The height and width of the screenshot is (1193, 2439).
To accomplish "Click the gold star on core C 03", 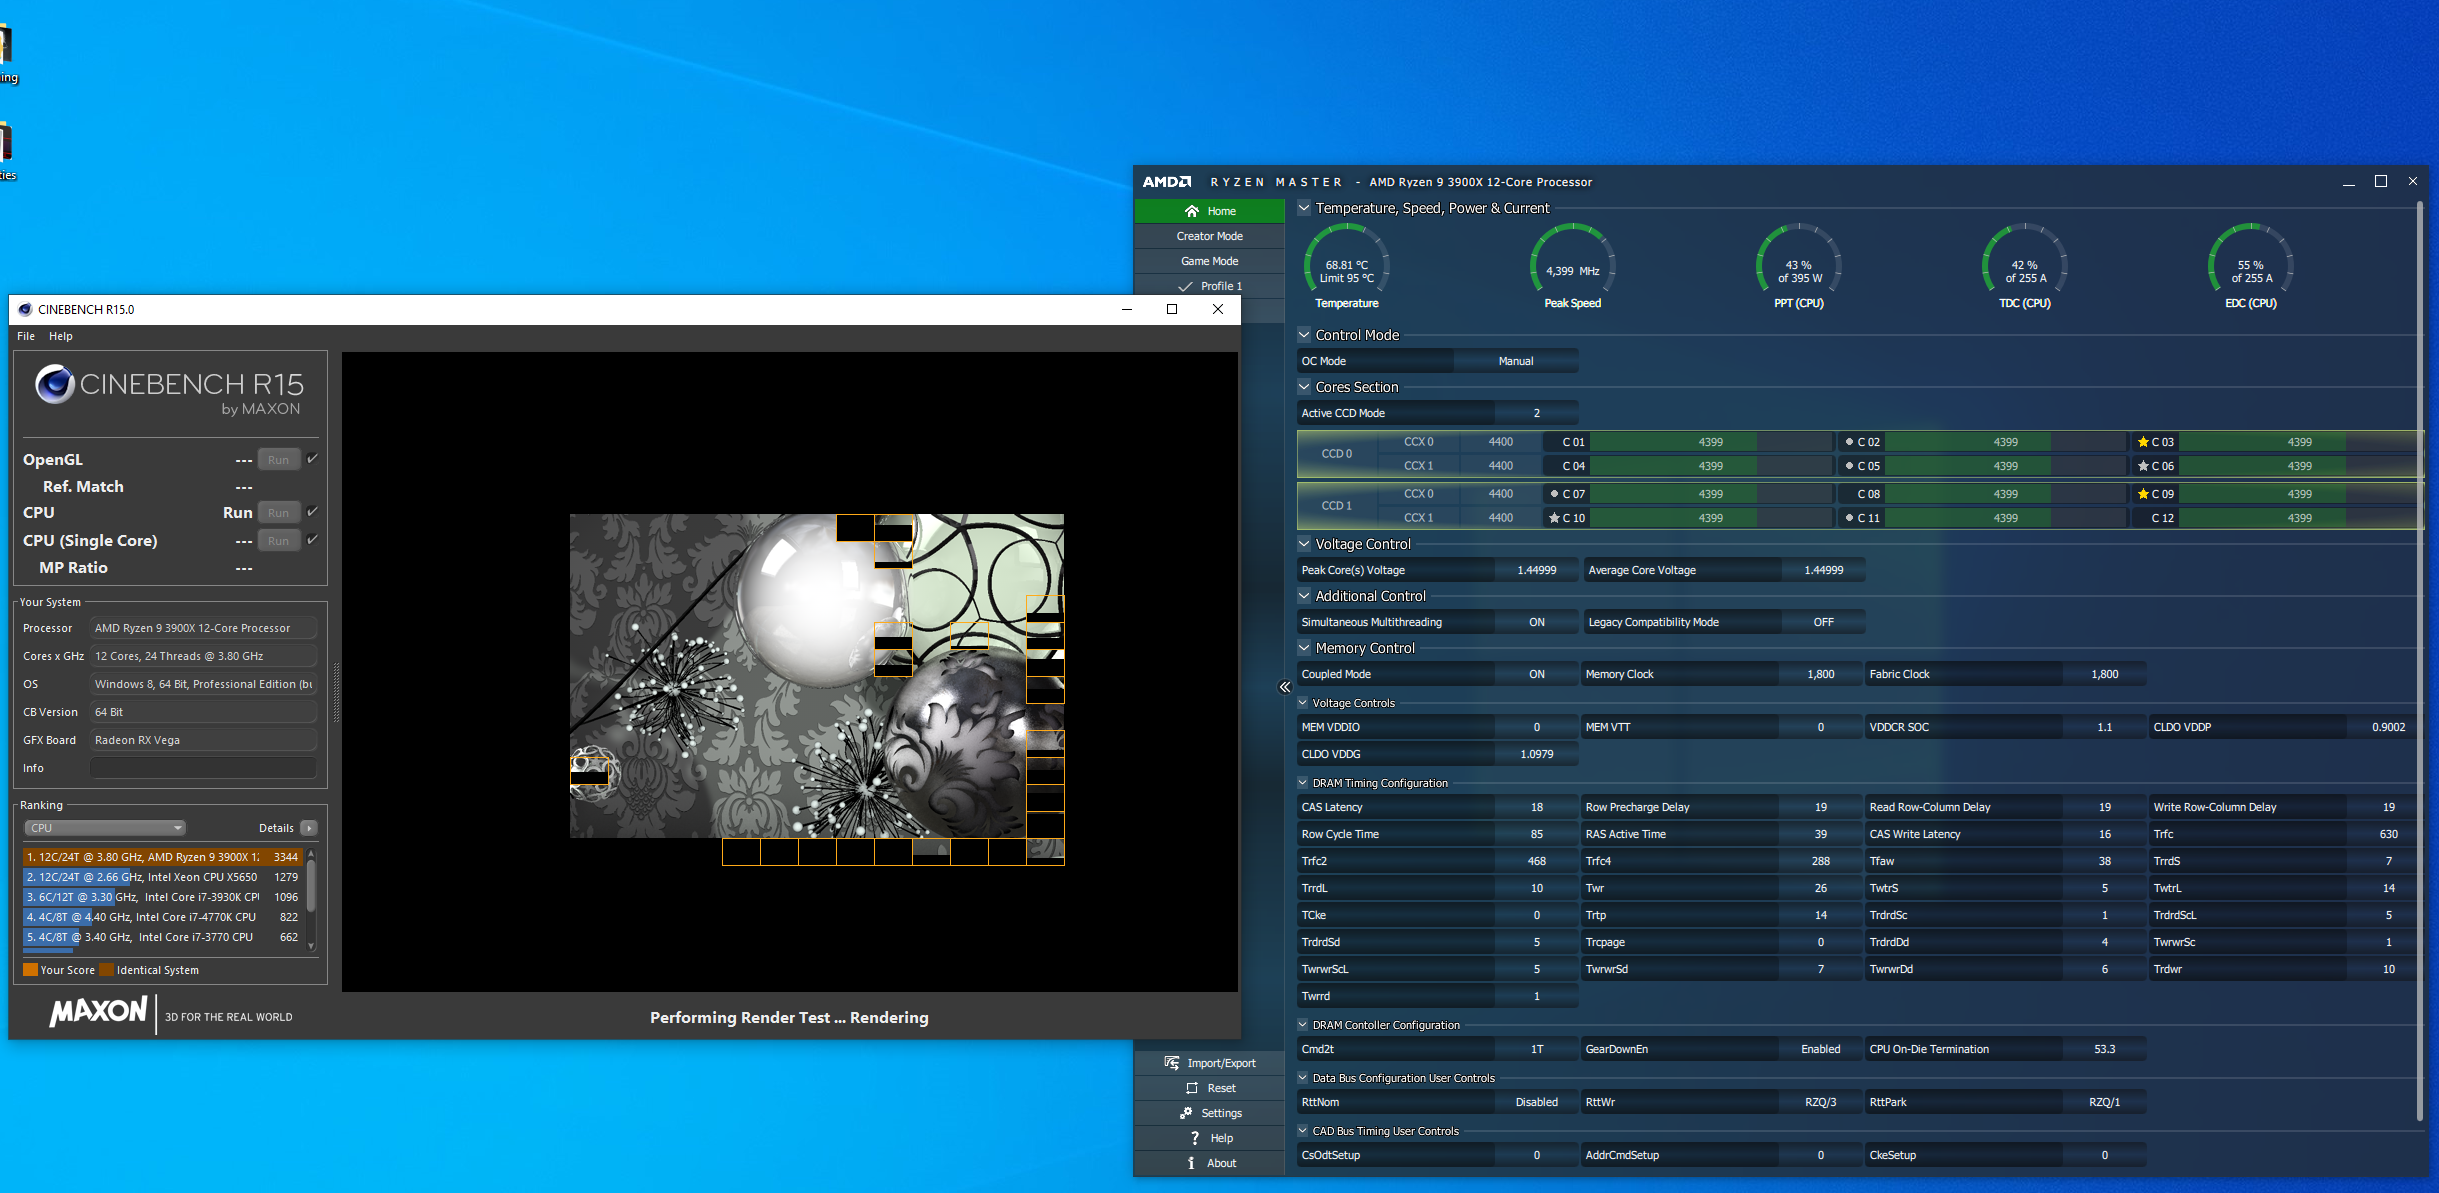I will (2143, 442).
